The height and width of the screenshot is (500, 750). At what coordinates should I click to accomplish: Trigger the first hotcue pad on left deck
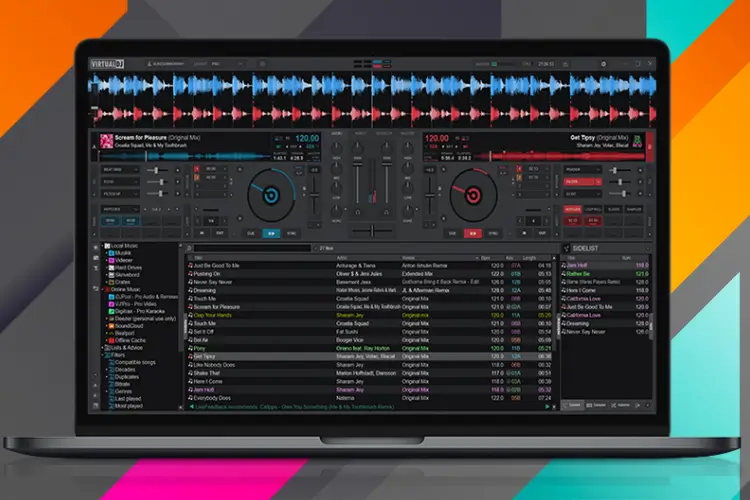coord(110,221)
